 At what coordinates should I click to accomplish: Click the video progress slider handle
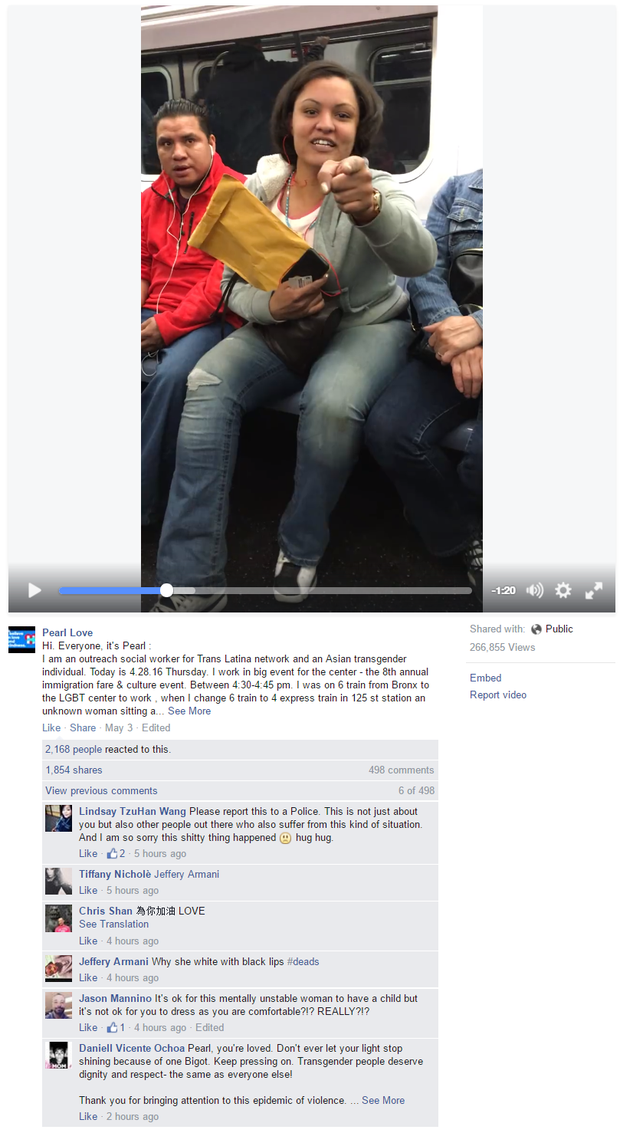(x=166, y=590)
